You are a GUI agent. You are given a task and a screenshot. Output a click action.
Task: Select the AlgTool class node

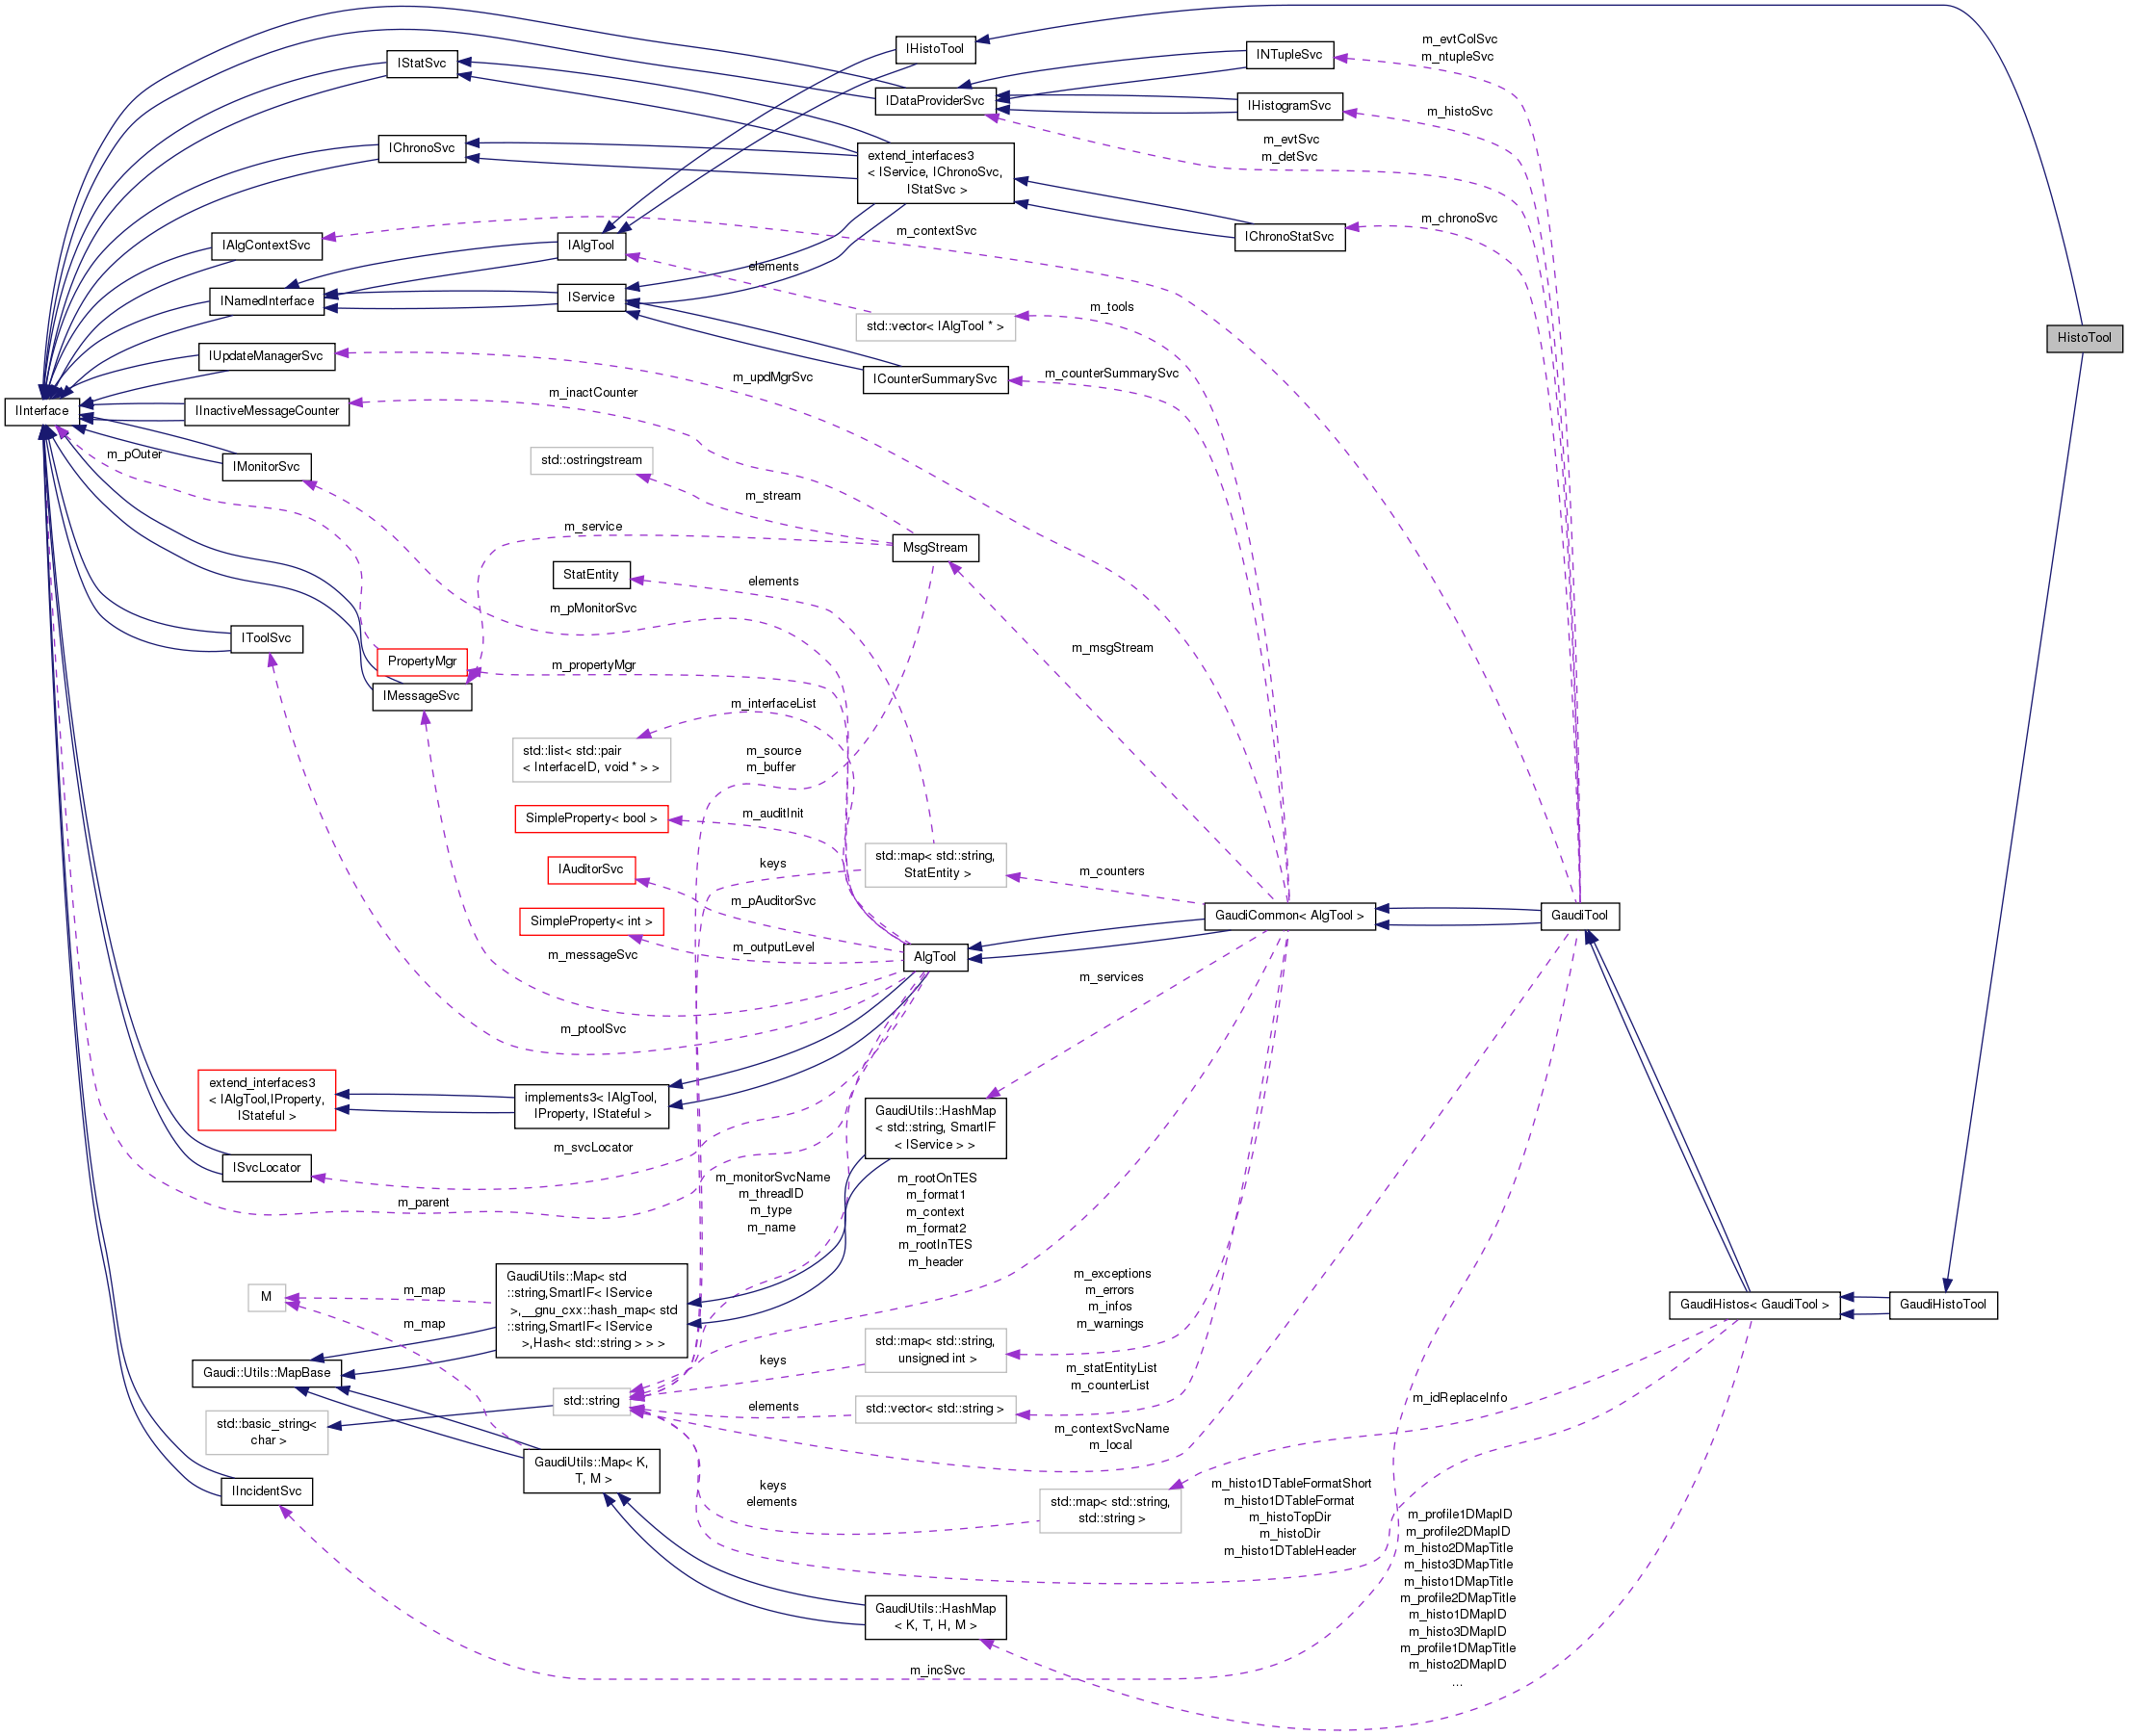pyautogui.click(x=936, y=957)
